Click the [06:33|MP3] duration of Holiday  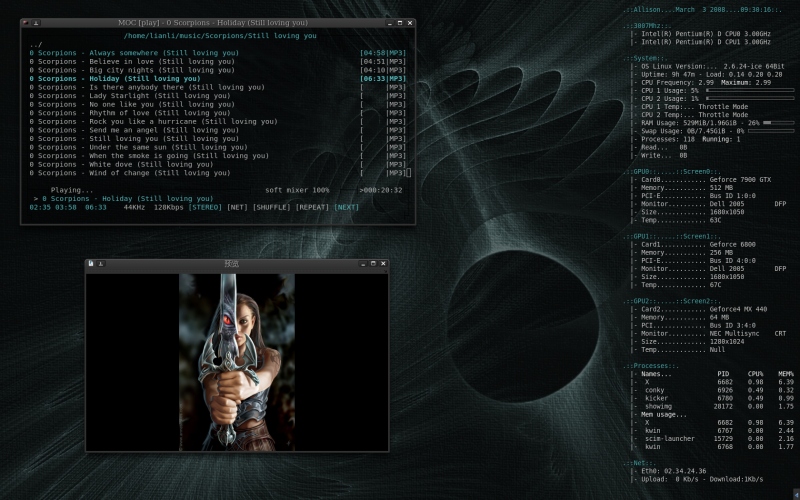pyautogui.click(x=383, y=79)
